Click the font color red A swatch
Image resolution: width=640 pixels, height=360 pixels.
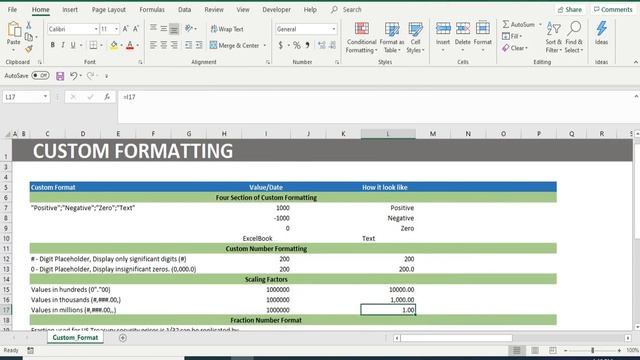pos(130,45)
